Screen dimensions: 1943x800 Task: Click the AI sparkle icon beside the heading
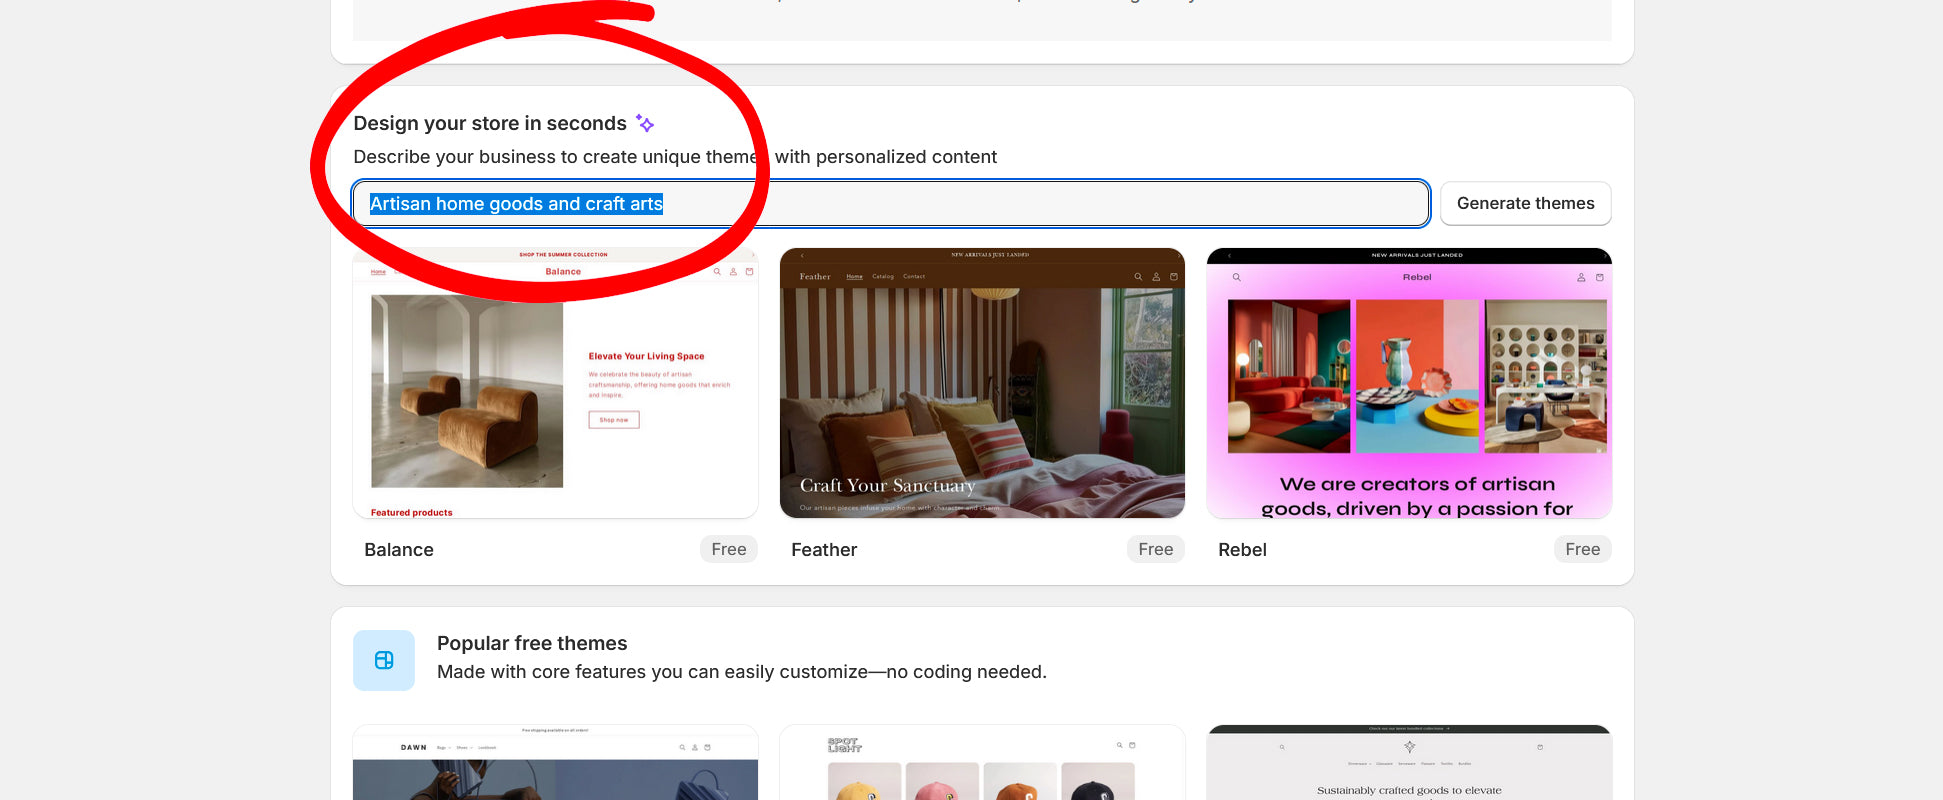645,124
